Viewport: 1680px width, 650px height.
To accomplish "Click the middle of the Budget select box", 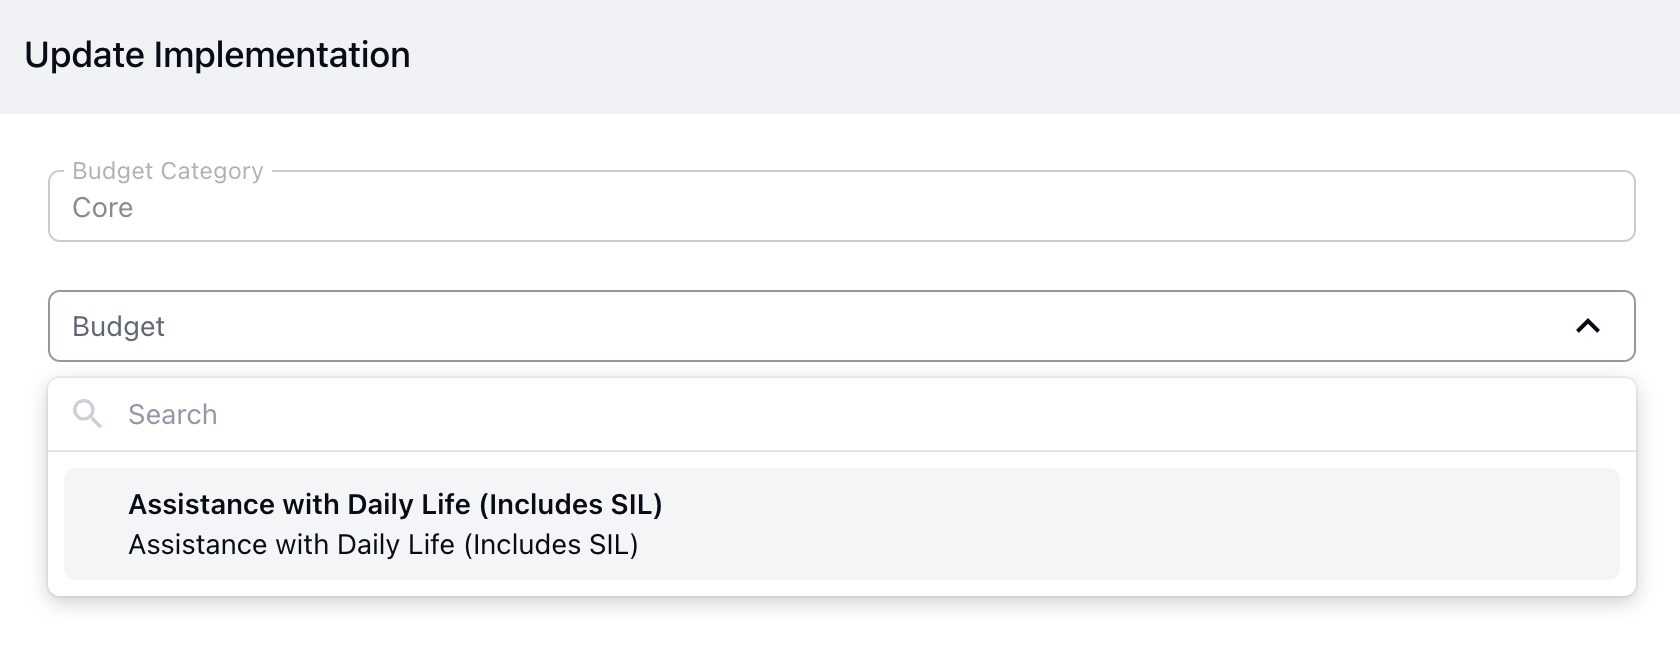I will tap(842, 326).
